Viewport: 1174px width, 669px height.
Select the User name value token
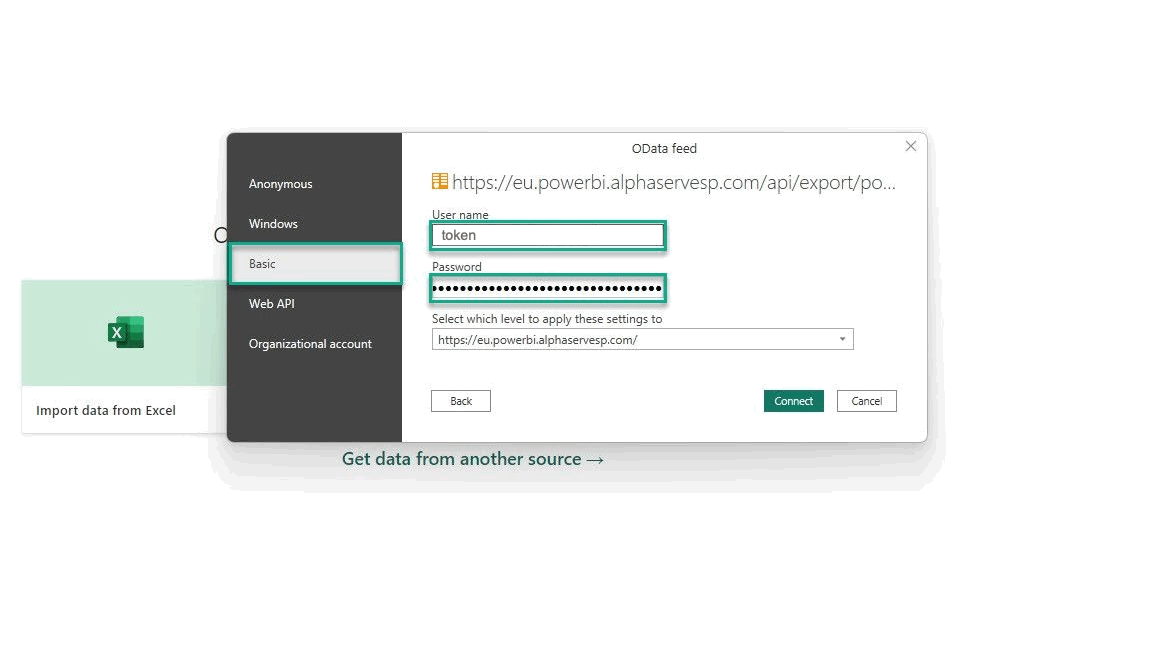pos(459,235)
